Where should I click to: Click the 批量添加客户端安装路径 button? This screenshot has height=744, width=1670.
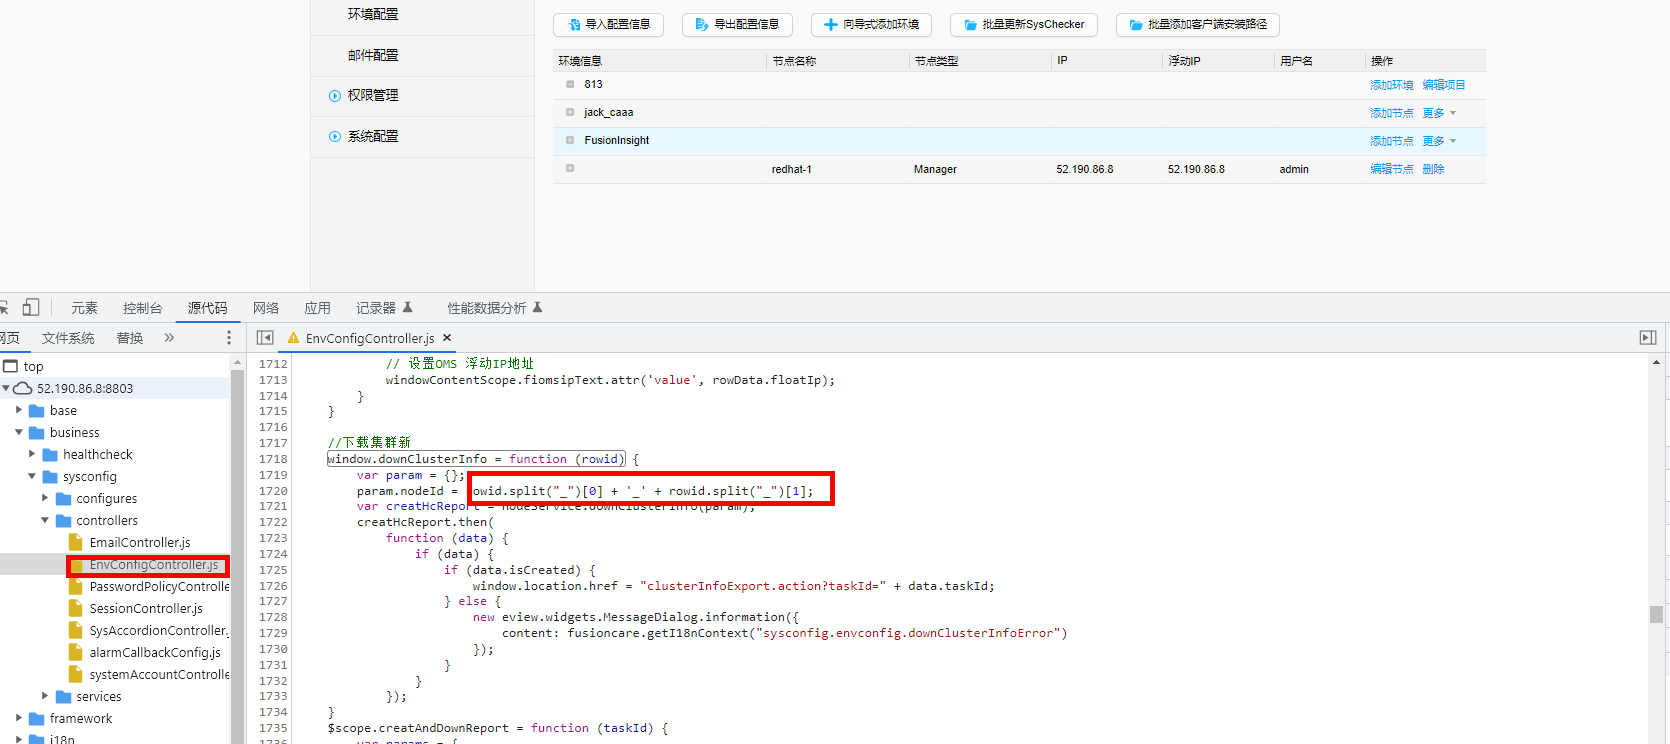1198,24
